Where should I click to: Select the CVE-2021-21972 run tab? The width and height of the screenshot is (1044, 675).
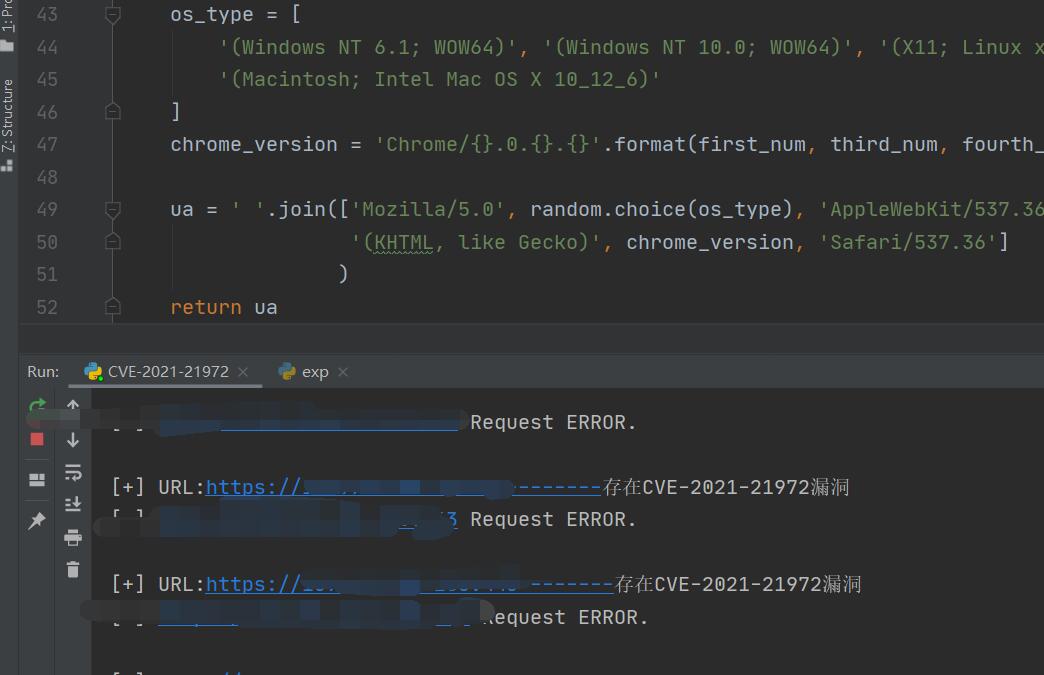point(168,372)
